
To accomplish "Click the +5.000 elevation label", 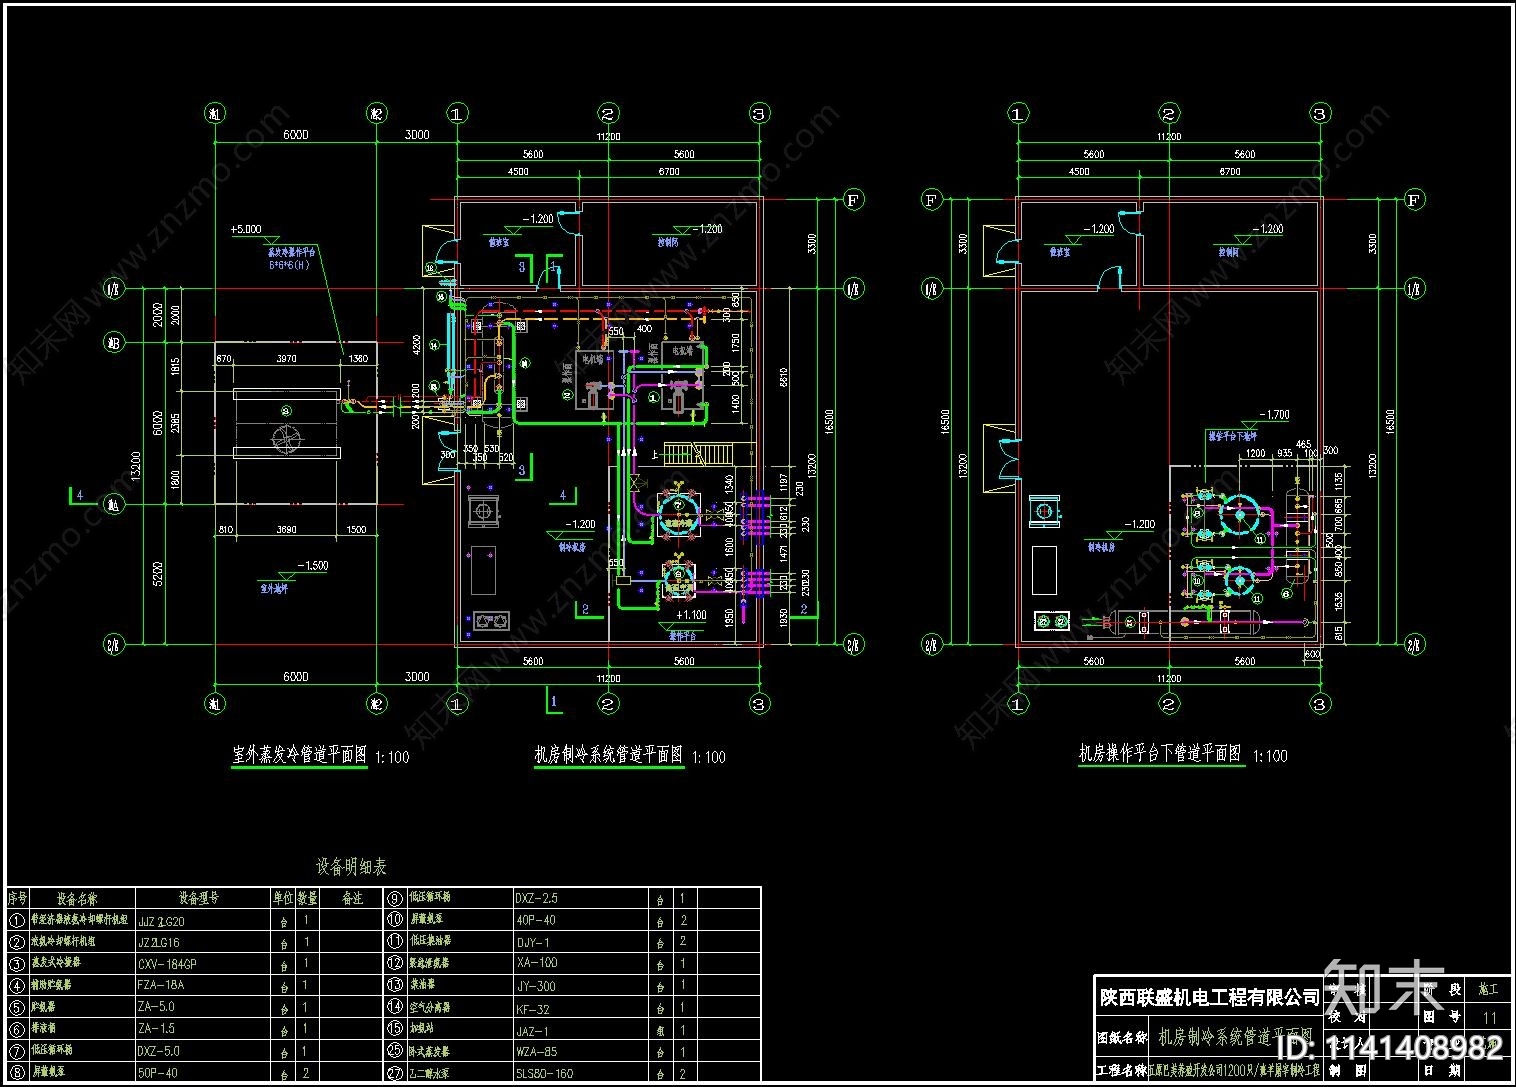I will (245, 229).
